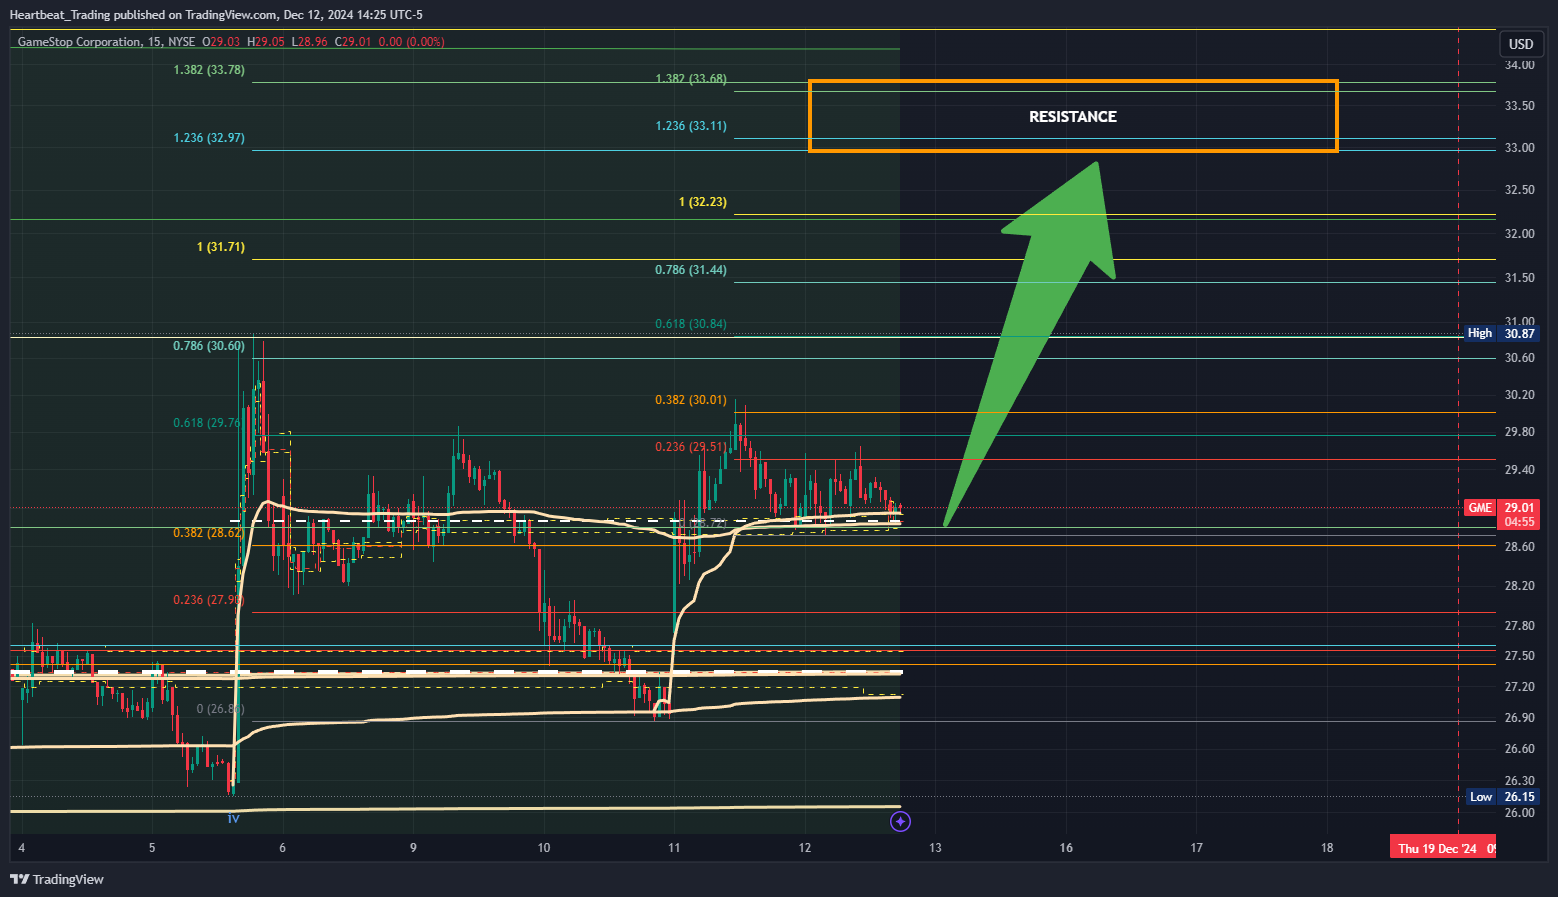
Task: Click the High 30.87 price label
Action: [x=1501, y=333]
